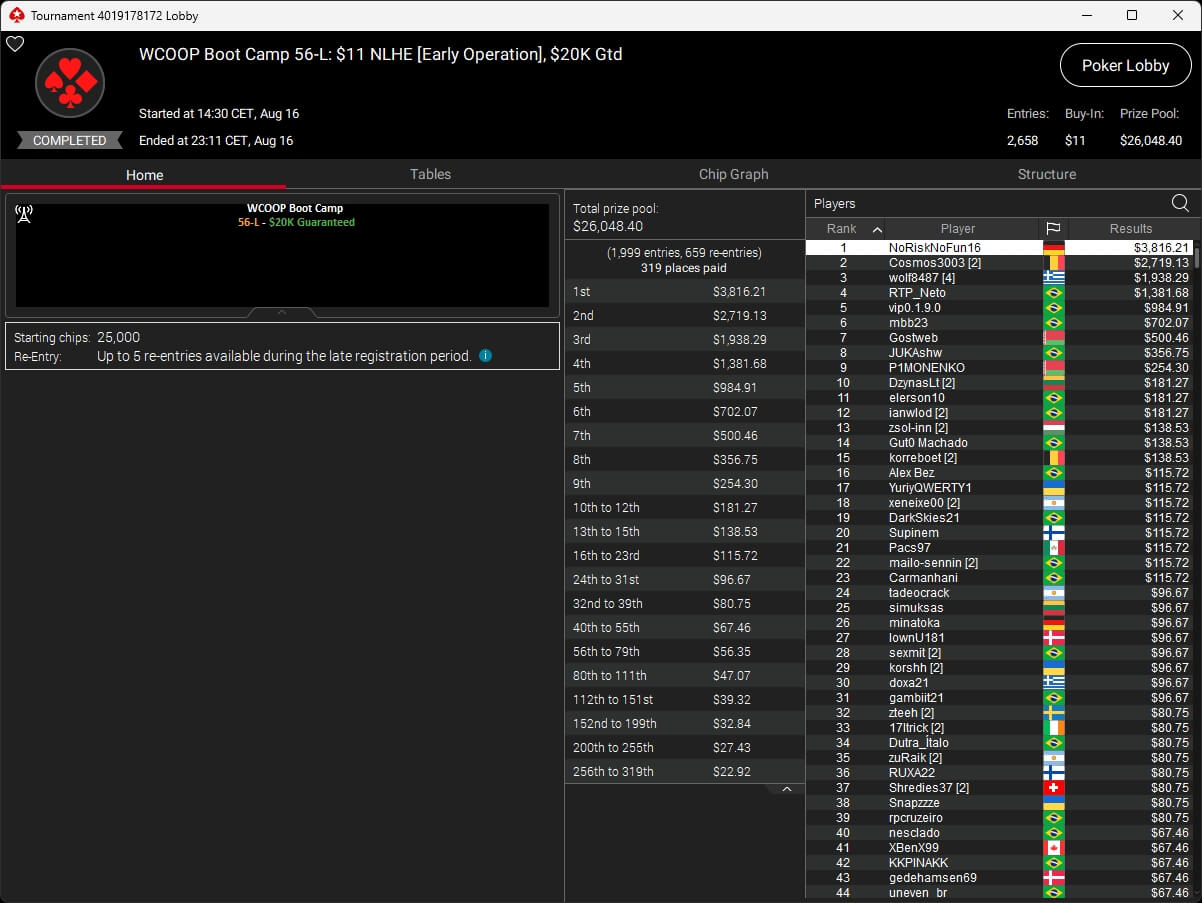
Task: Click the re-entry info icon
Action: pyautogui.click(x=485, y=355)
